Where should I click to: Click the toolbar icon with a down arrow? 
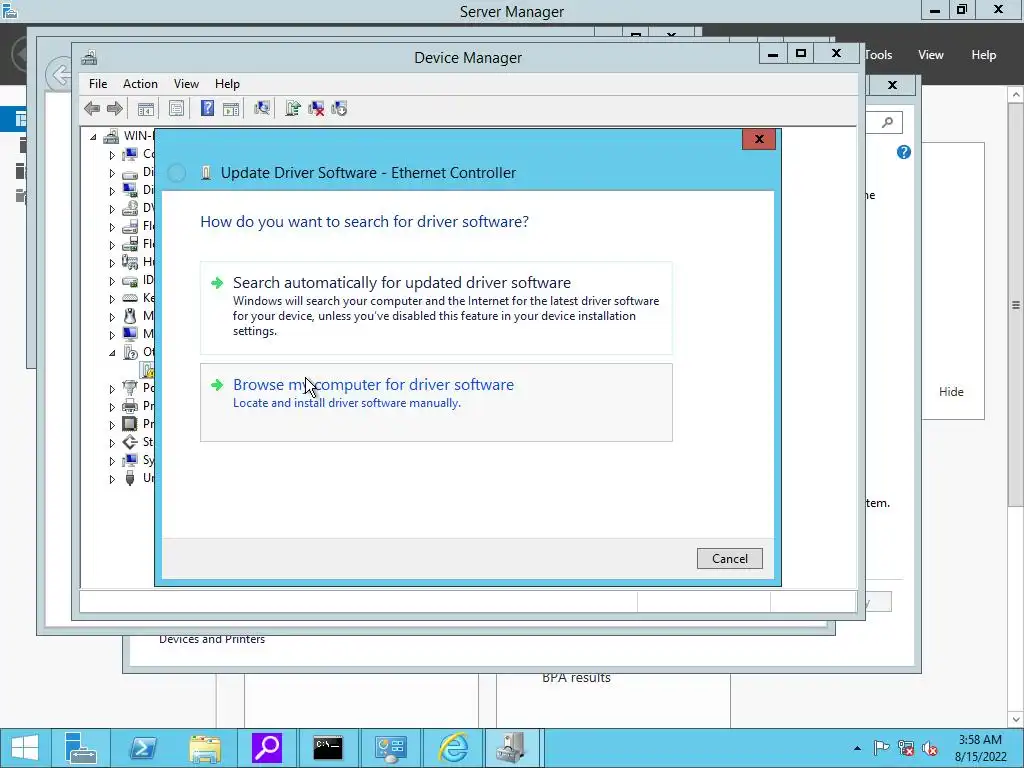coord(339,108)
